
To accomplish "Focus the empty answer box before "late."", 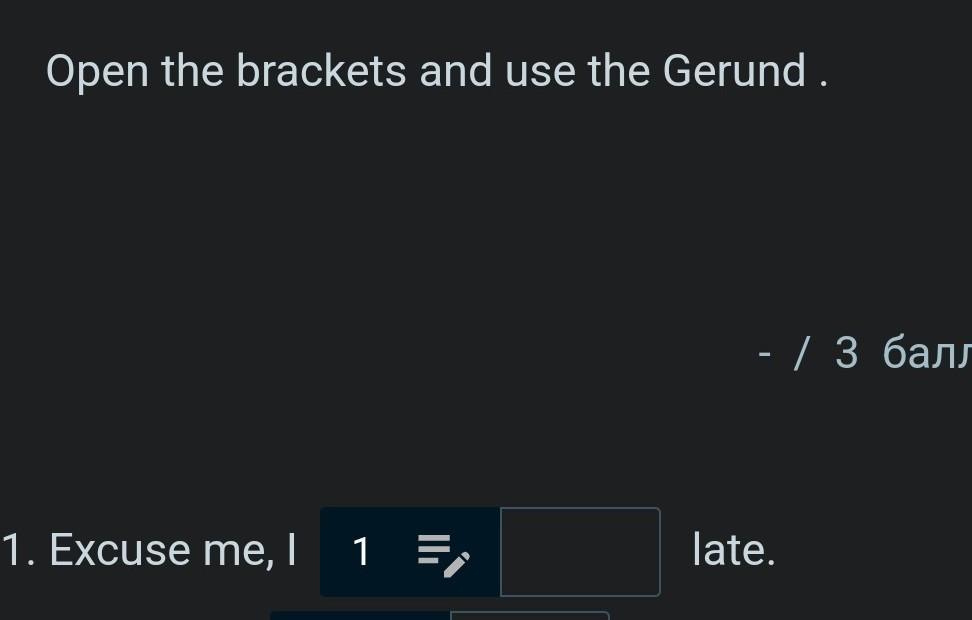I will click(580, 552).
